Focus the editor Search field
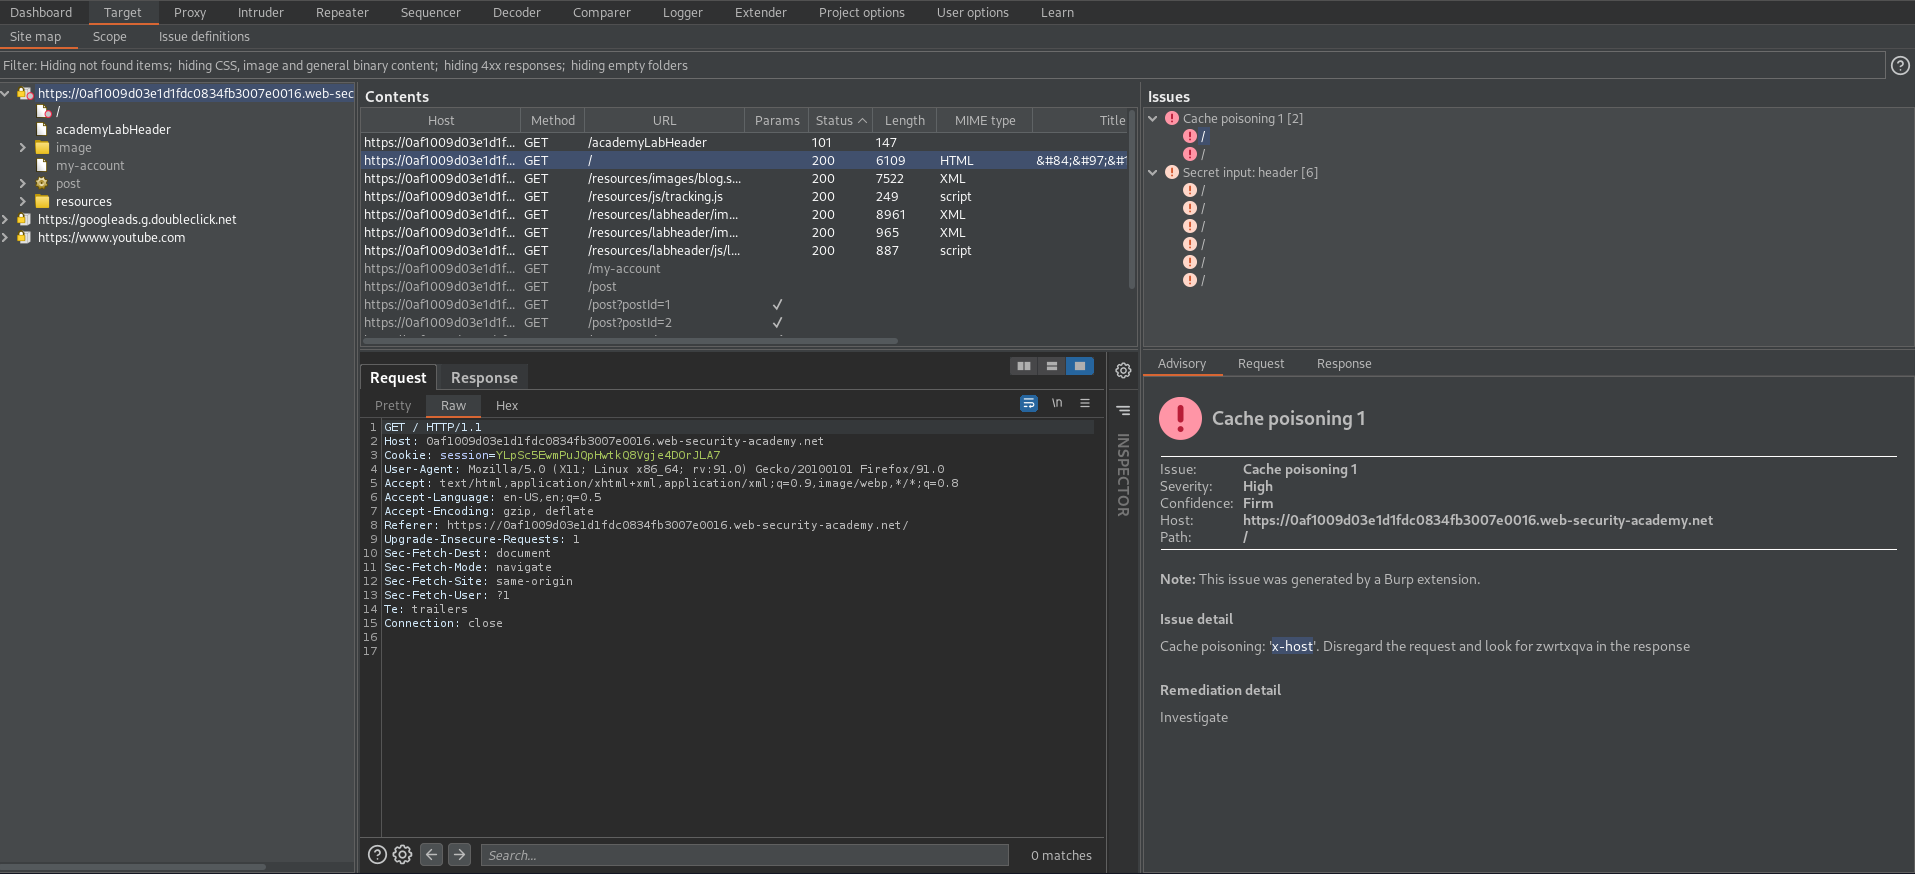Image resolution: width=1915 pixels, height=874 pixels. pos(745,855)
